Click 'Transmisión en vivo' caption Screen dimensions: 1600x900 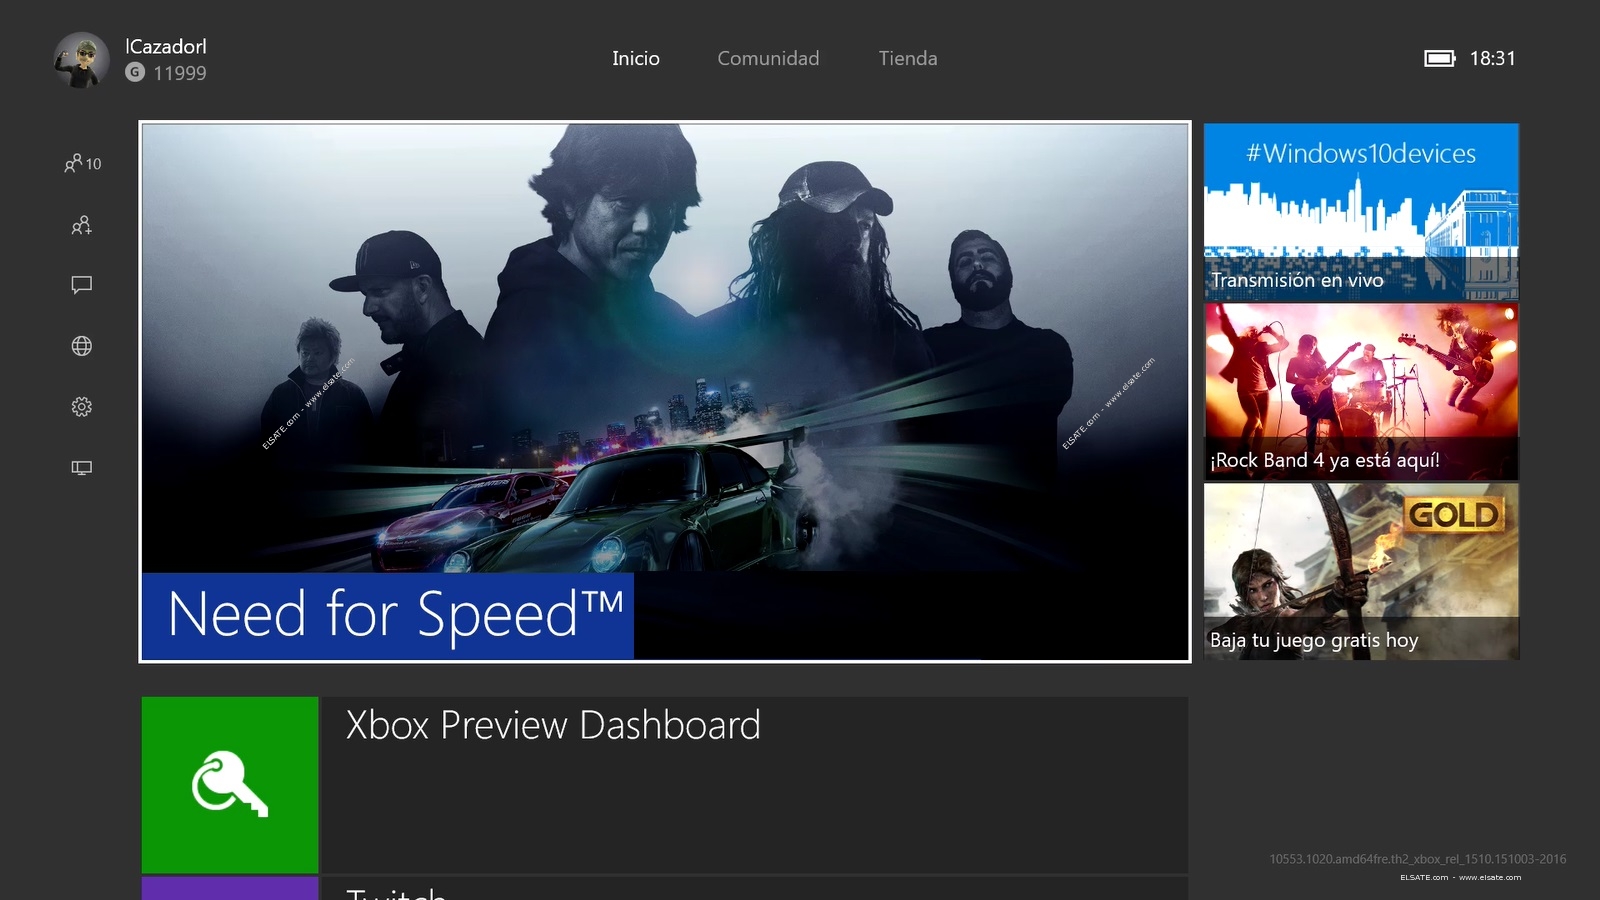tap(1297, 280)
